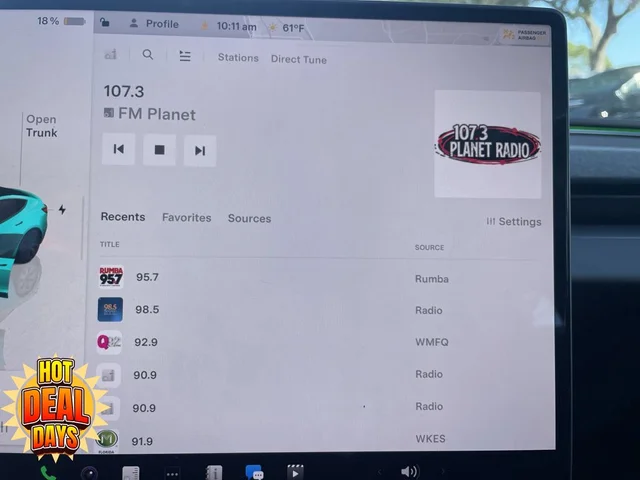Open the Camera app

(89, 473)
